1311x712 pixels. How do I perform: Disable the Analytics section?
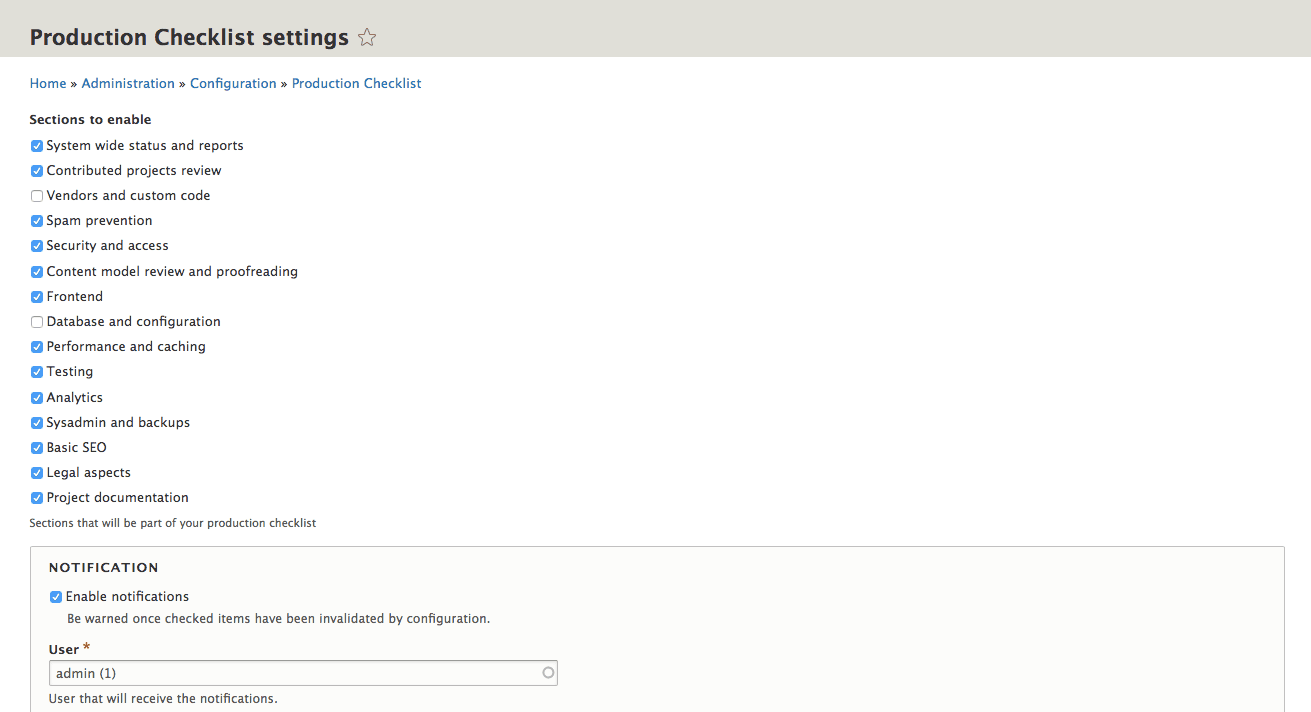37,398
